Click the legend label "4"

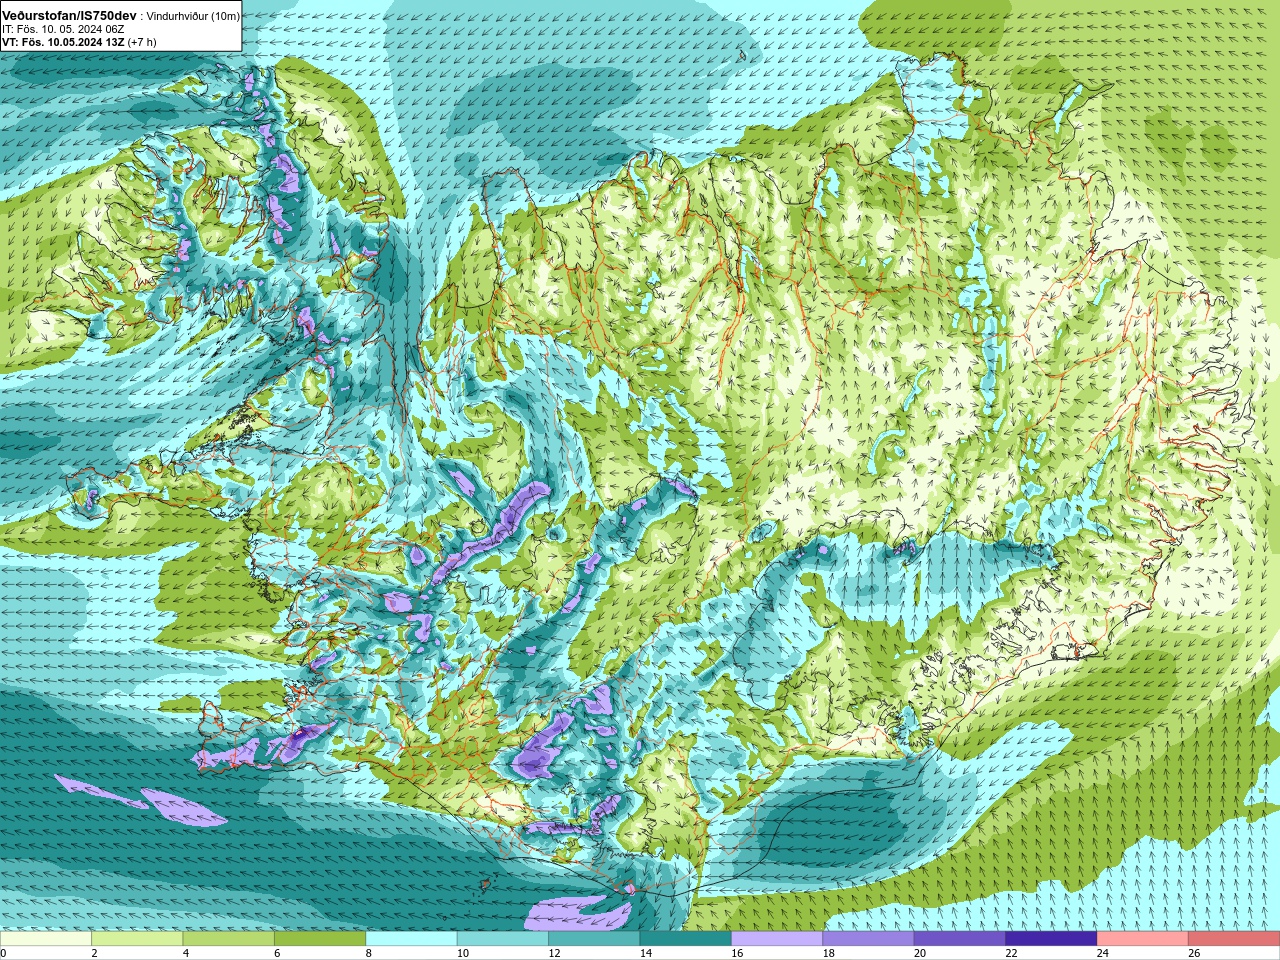point(185,953)
